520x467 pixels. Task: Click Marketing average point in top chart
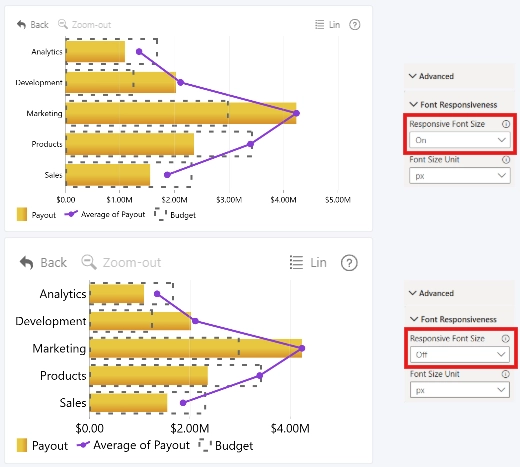click(296, 113)
